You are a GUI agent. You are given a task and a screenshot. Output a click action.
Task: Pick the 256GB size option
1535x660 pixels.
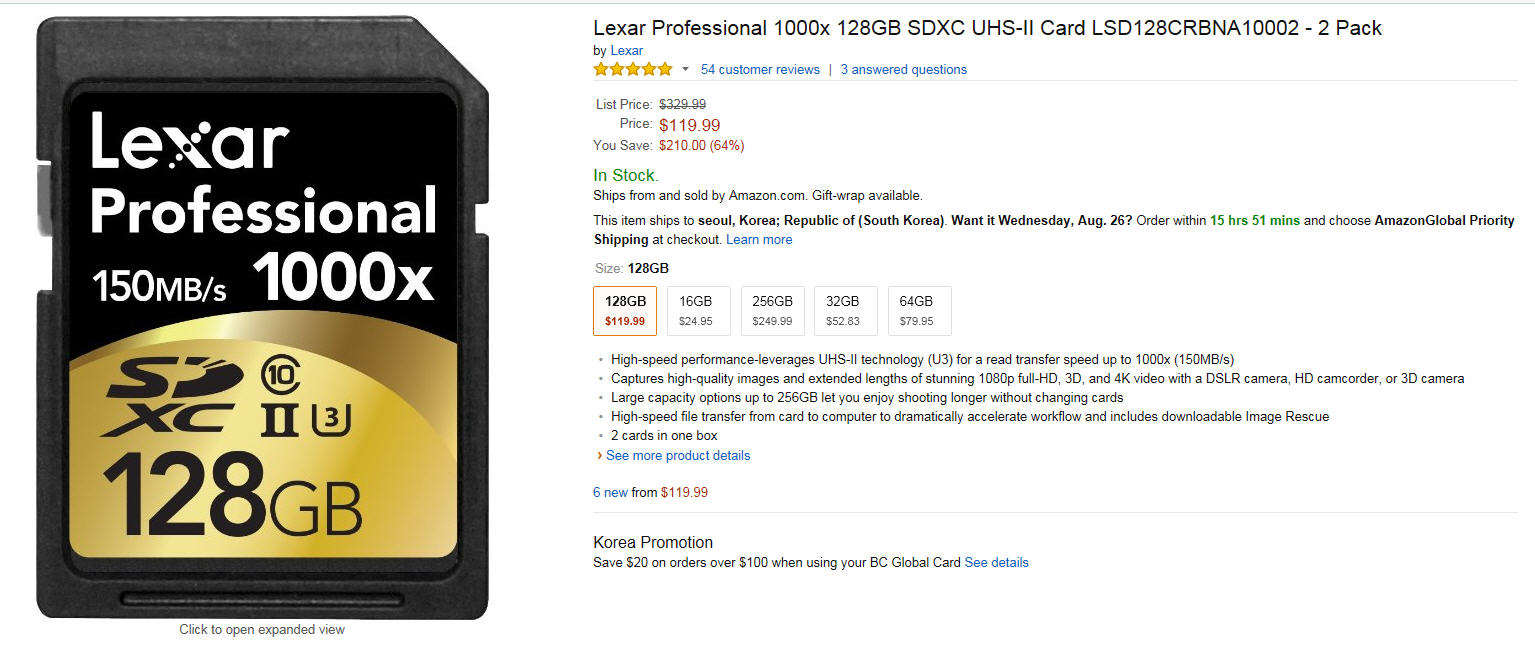click(x=772, y=310)
